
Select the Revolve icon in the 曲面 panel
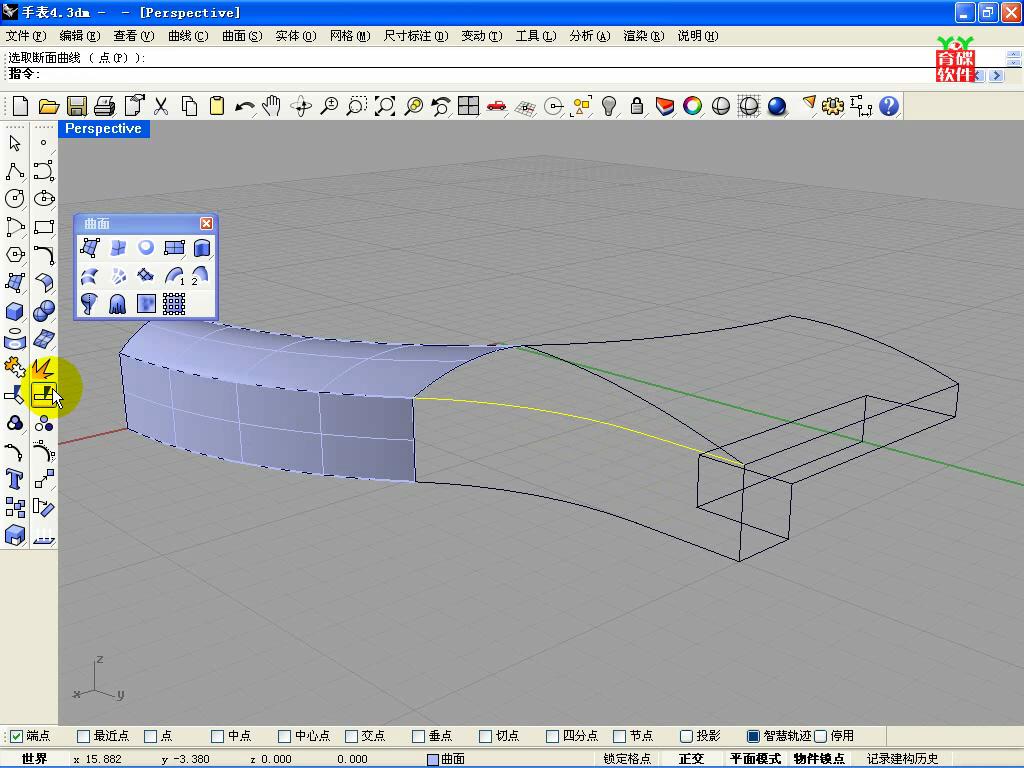pos(89,304)
